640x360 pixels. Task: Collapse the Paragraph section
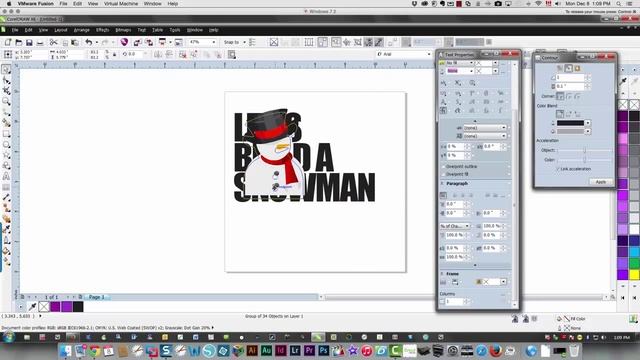pyautogui.click(x=442, y=184)
